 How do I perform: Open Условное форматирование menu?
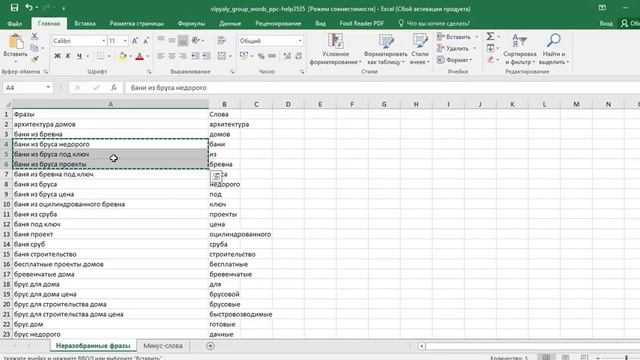[336, 49]
